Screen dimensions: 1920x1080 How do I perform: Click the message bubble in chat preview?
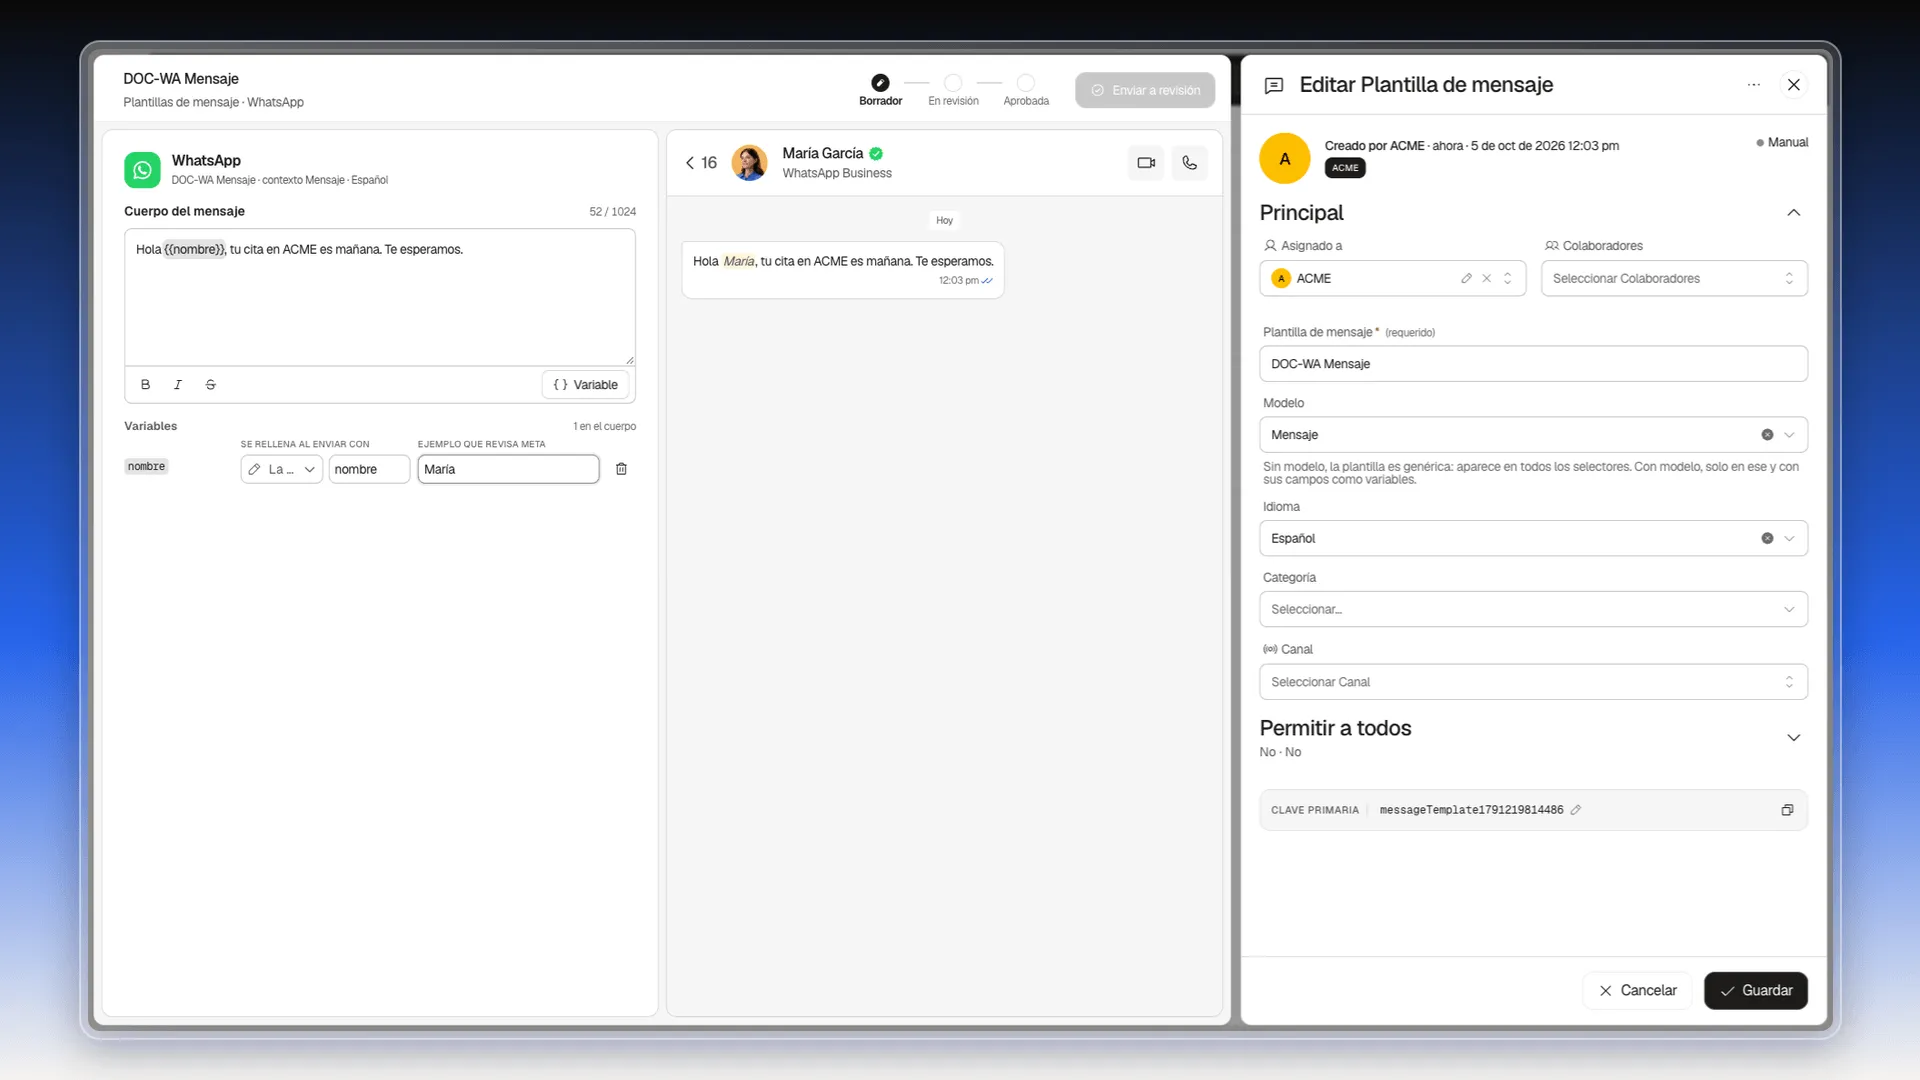pyautogui.click(x=843, y=270)
